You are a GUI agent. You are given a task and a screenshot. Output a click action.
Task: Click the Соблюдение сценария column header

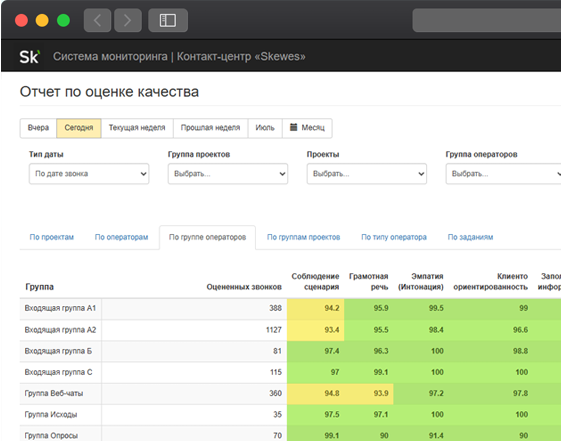point(315,281)
